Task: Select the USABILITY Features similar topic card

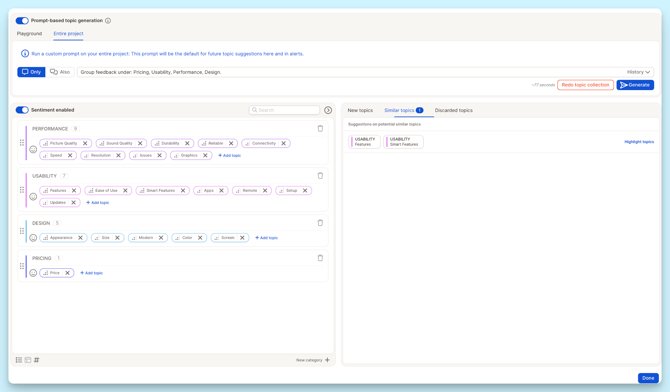Action: (364, 142)
